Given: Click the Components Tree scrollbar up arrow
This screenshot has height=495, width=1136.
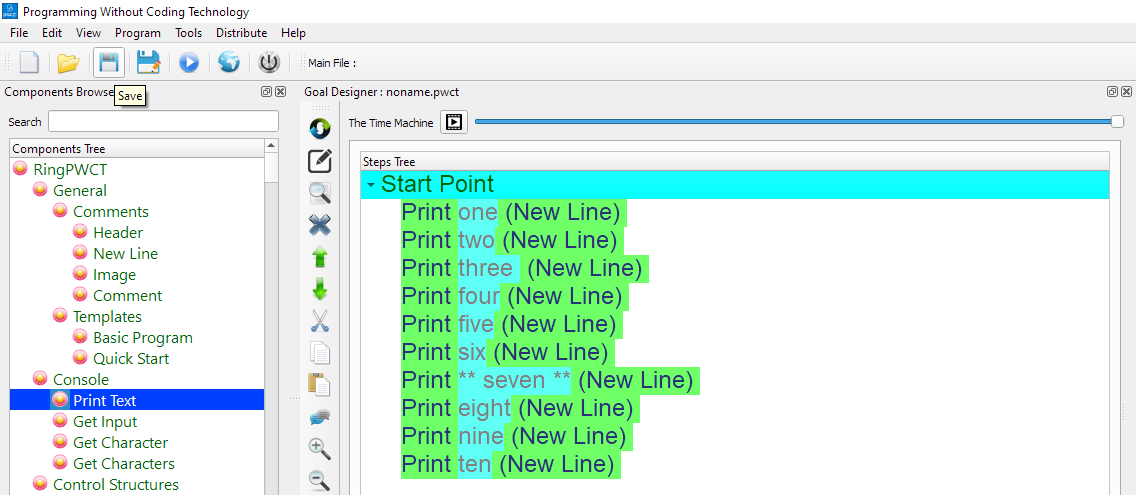Looking at the screenshot, I should point(271,146).
